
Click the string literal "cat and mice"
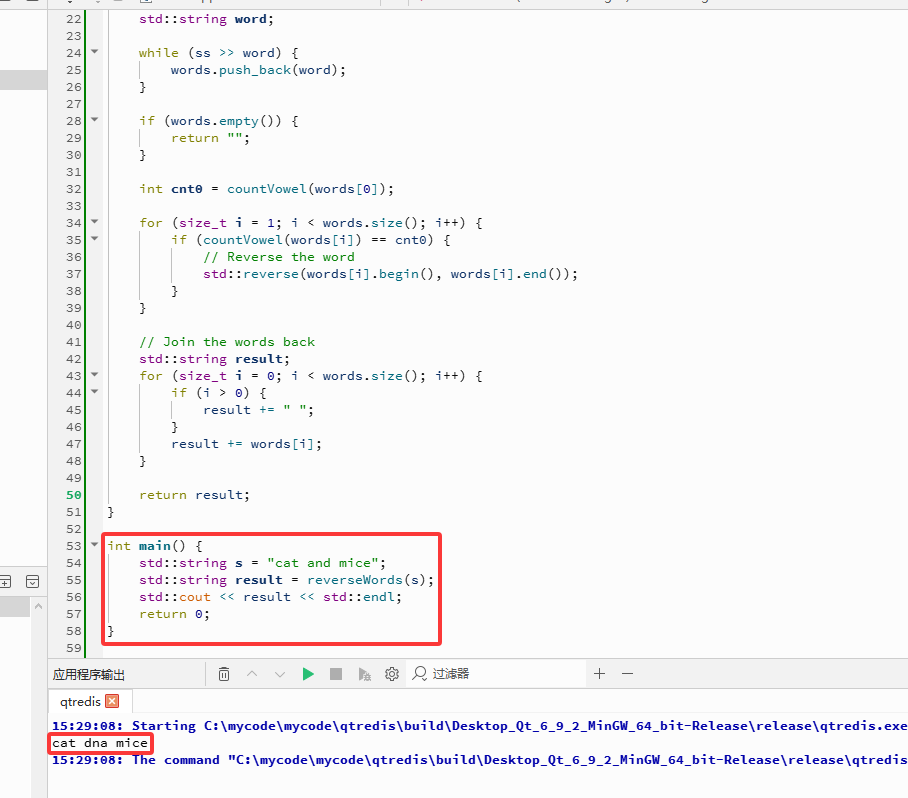(323, 563)
